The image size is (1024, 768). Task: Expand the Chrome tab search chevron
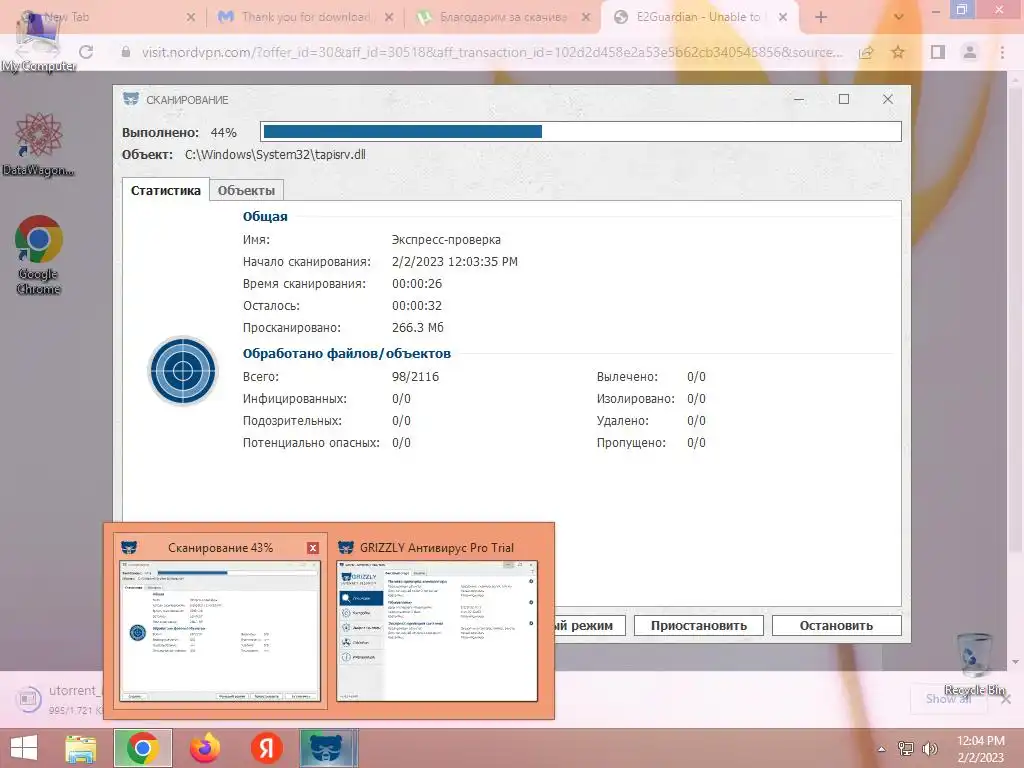899,18
